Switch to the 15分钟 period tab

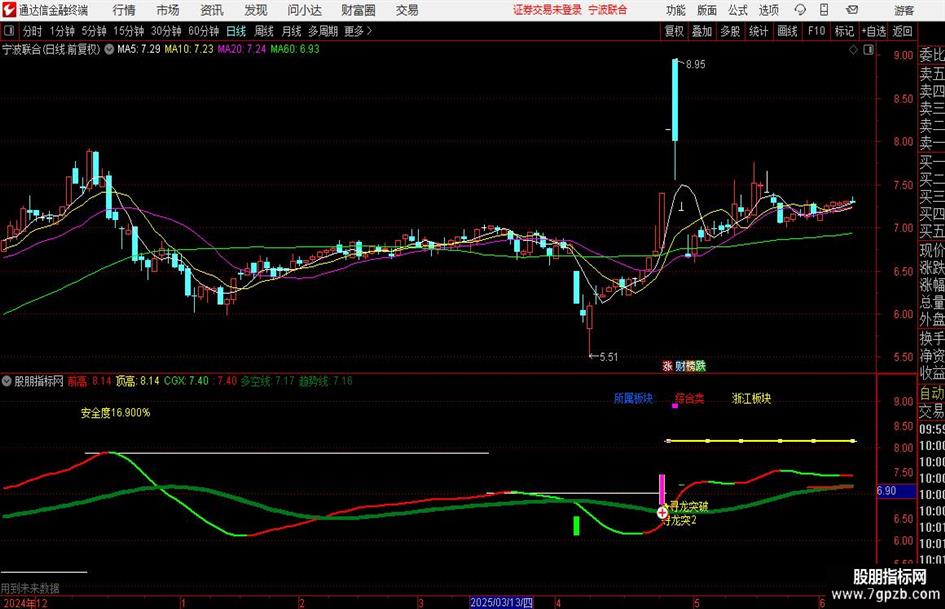(x=129, y=31)
